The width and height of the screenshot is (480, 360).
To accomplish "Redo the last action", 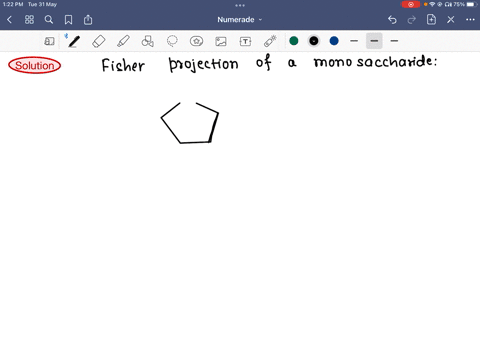I will pos(412,20).
